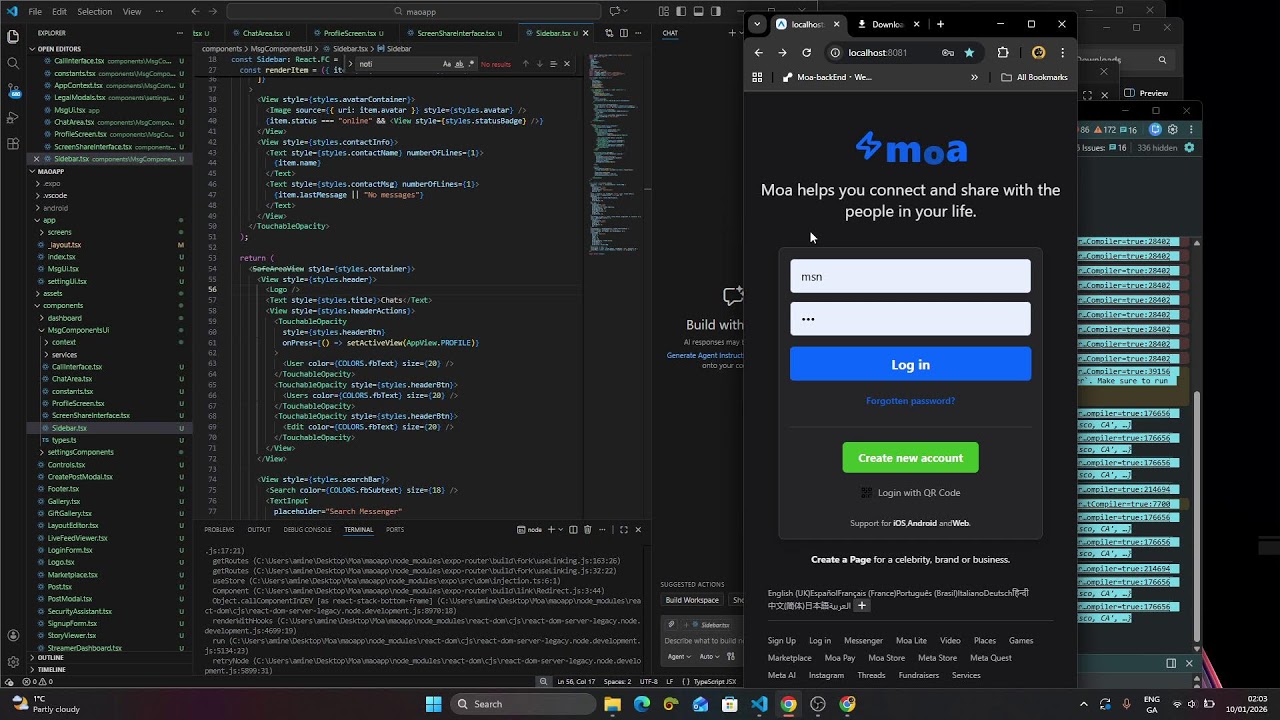Image resolution: width=1280 pixels, height=720 pixels.
Task: Open the Search view in VS Code
Action: point(13,63)
